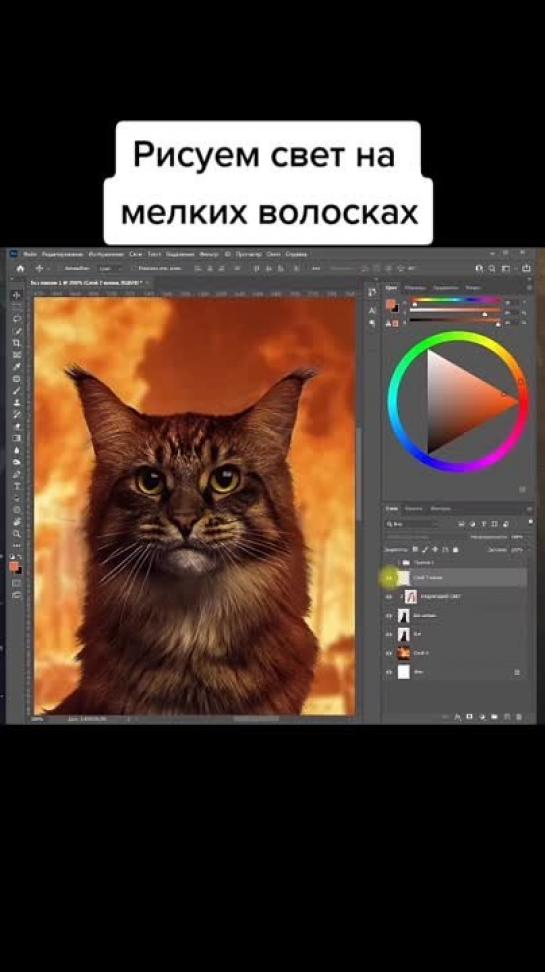Viewport: 545px width, 972px height.
Task: Click the hue ring of the color wheel
Action: point(459,336)
